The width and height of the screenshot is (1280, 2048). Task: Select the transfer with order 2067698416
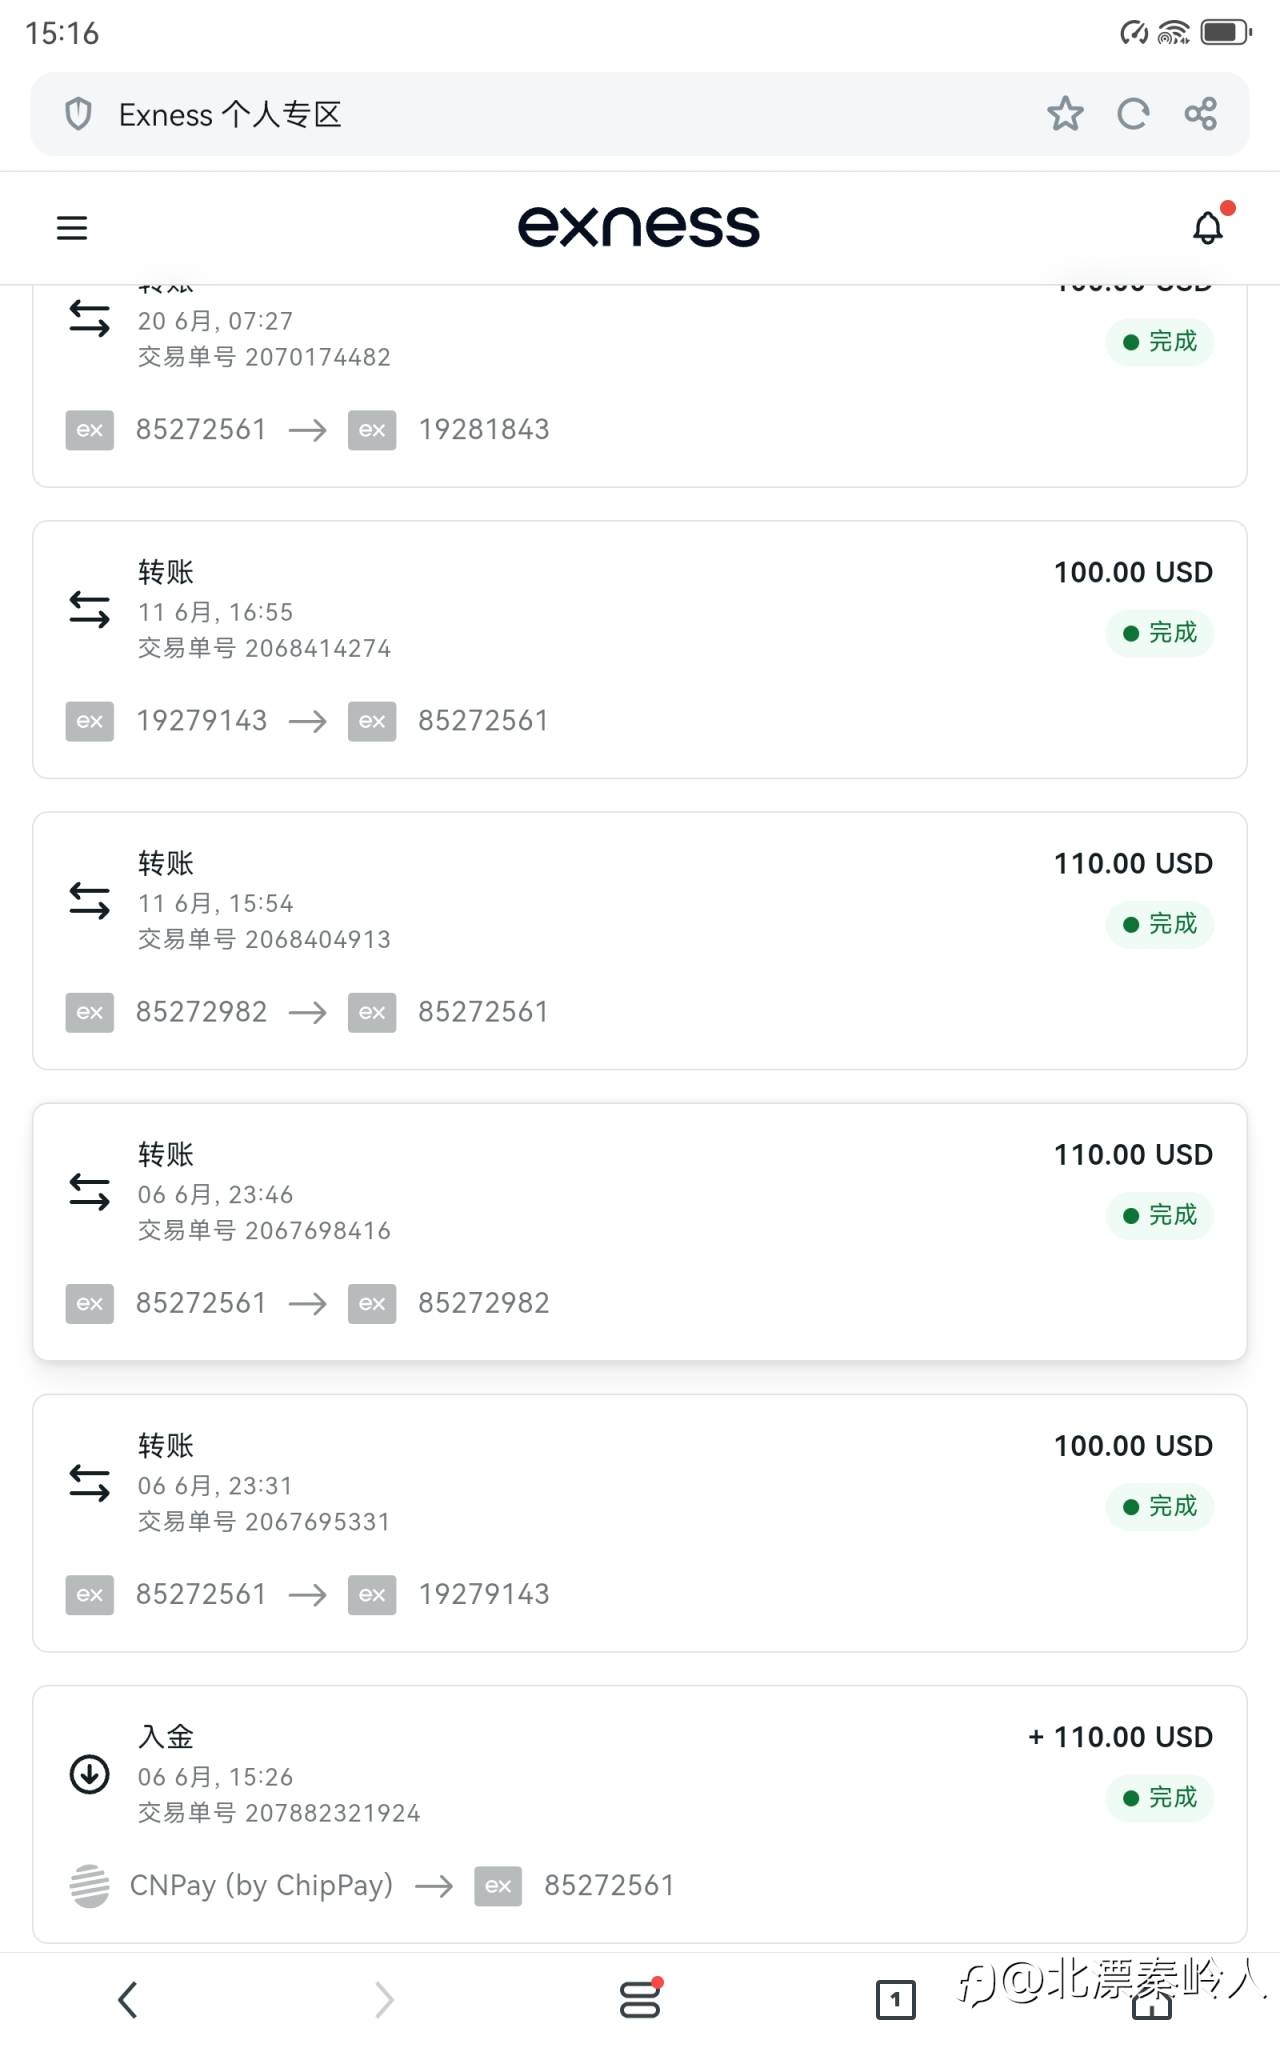click(640, 1231)
